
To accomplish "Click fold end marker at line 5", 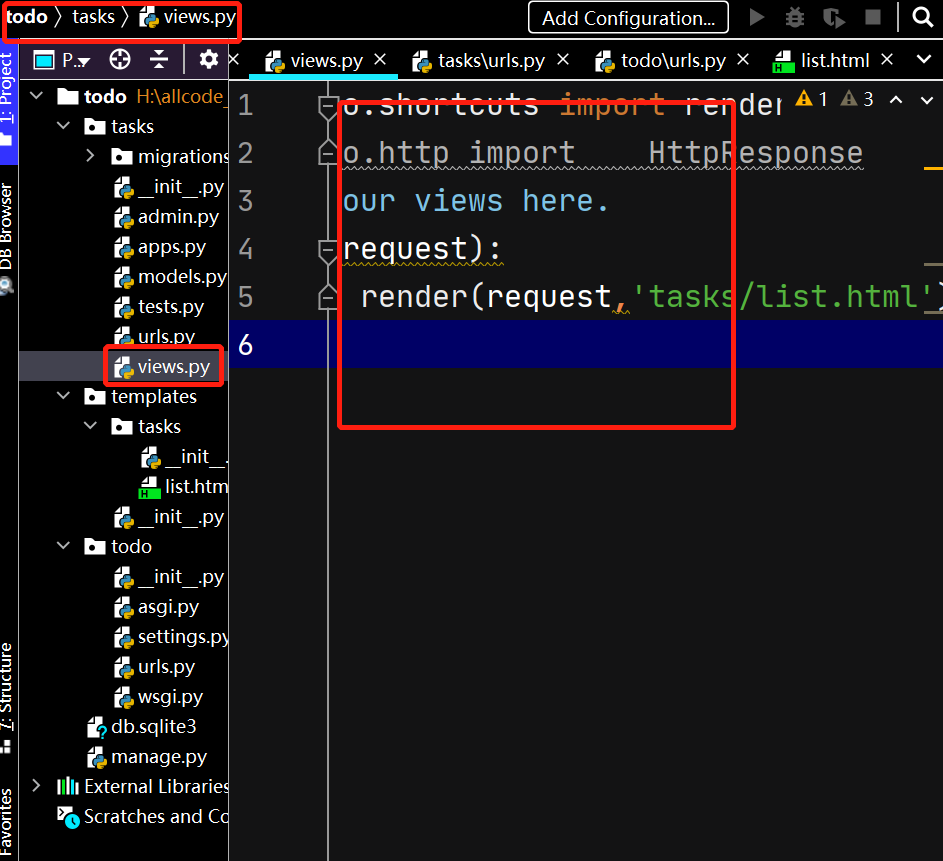I will coord(327,297).
